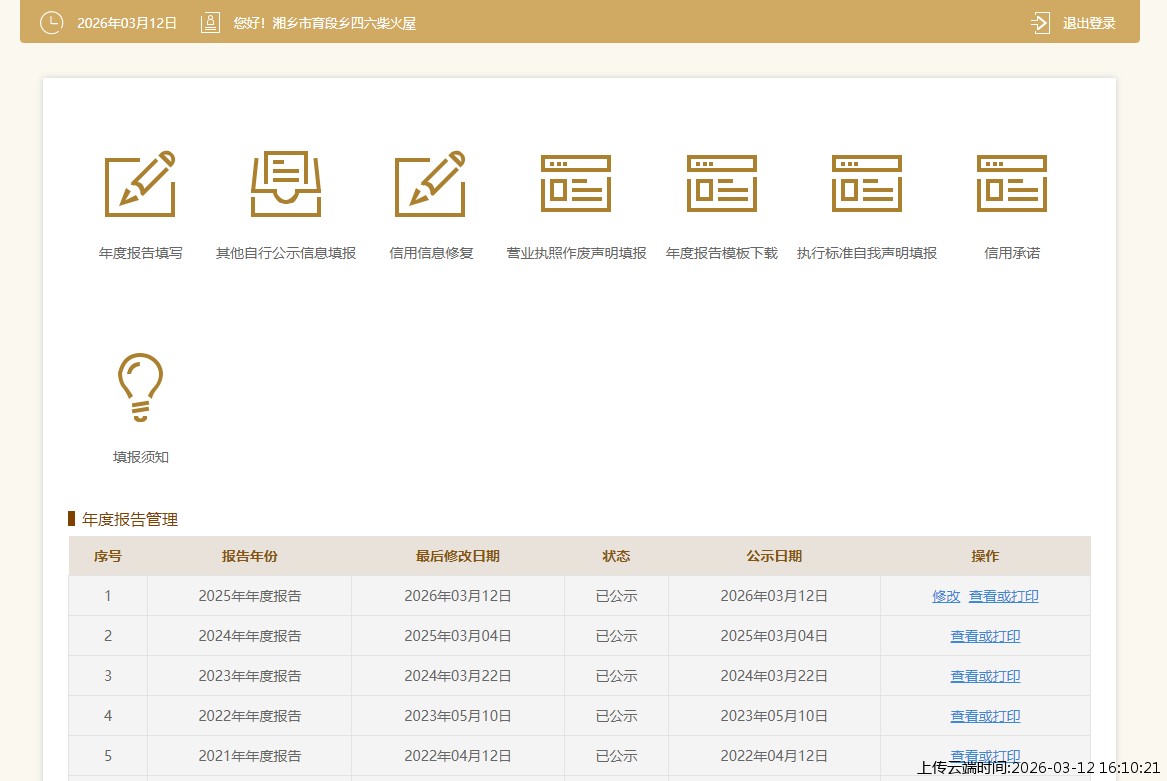Open 执行标准自我声明填报 icon
This screenshot has height=781, width=1167.
tap(866, 184)
